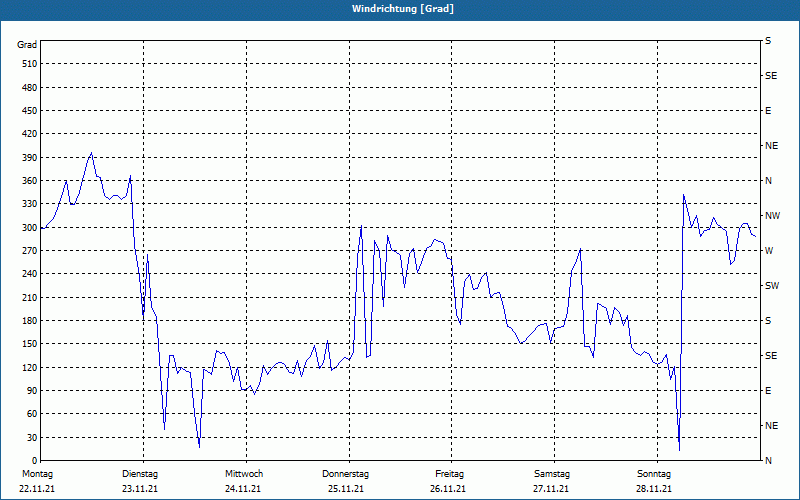The image size is (800, 500).
Task: Select SE compass label between 510 and 480 levels
Action: [x=771, y=76]
